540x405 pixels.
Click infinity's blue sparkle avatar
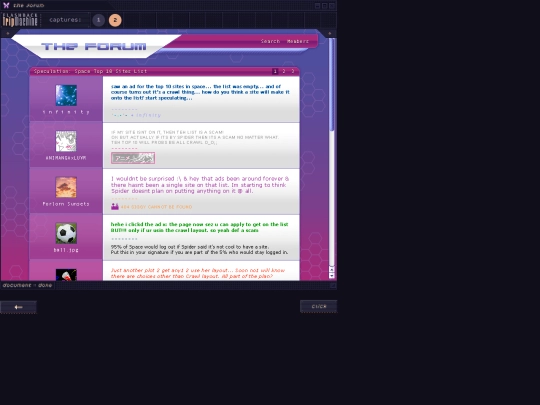coord(66,95)
